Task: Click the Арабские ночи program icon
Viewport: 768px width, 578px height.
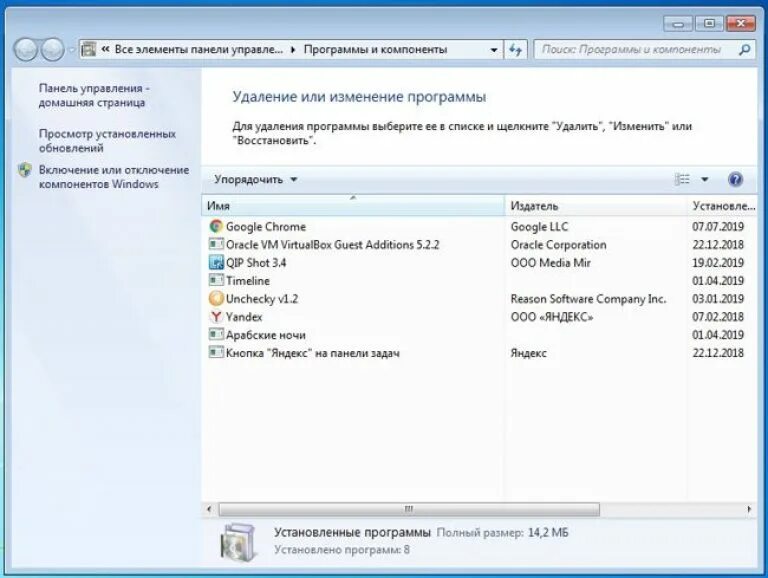Action: click(216, 335)
